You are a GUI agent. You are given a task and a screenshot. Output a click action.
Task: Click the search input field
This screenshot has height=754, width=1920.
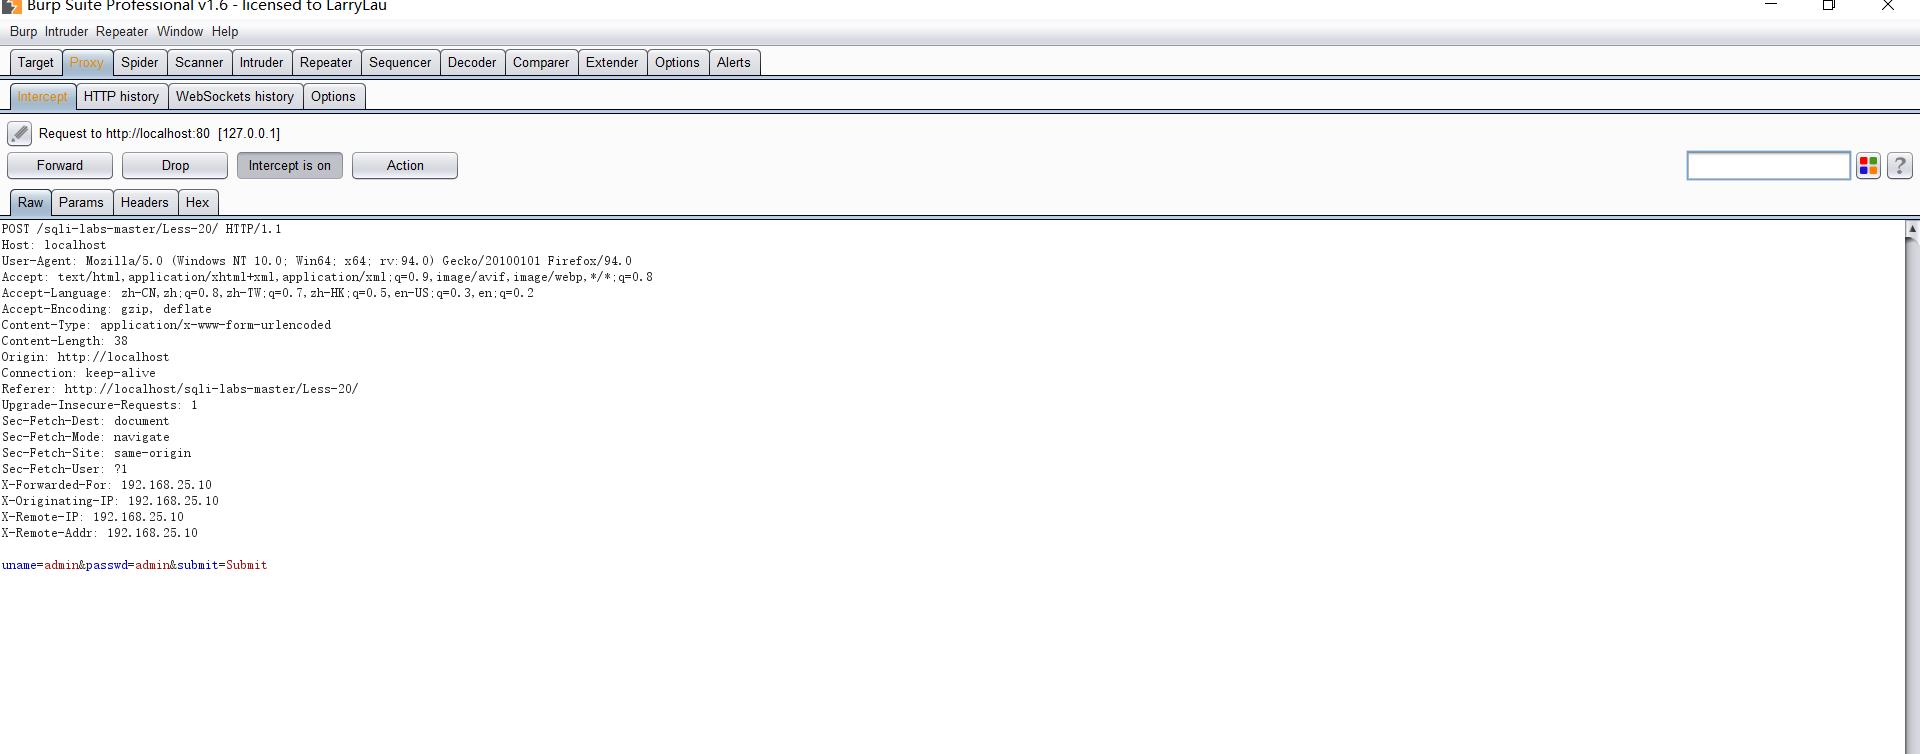point(1768,166)
